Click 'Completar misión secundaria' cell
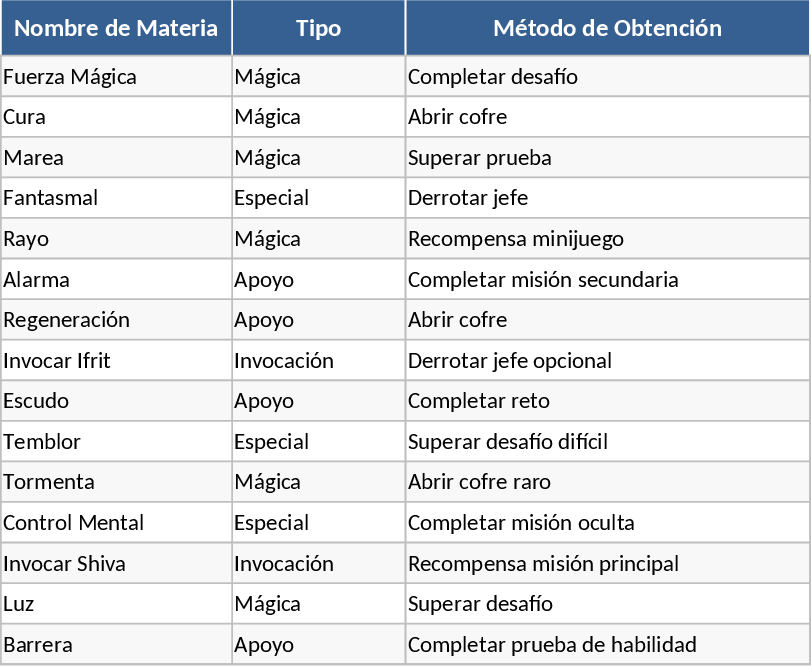811x666 pixels. click(x=543, y=280)
